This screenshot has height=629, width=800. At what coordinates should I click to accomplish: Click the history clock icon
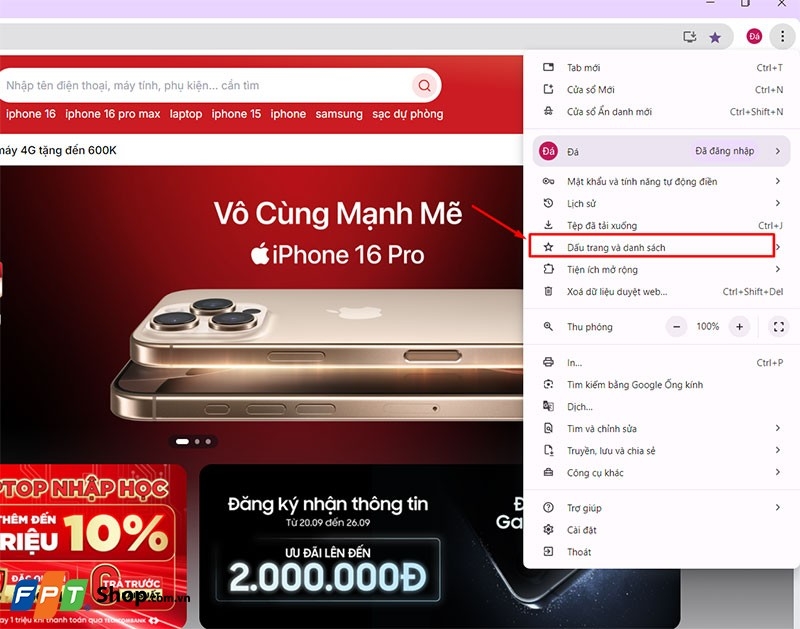tap(548, 203)
